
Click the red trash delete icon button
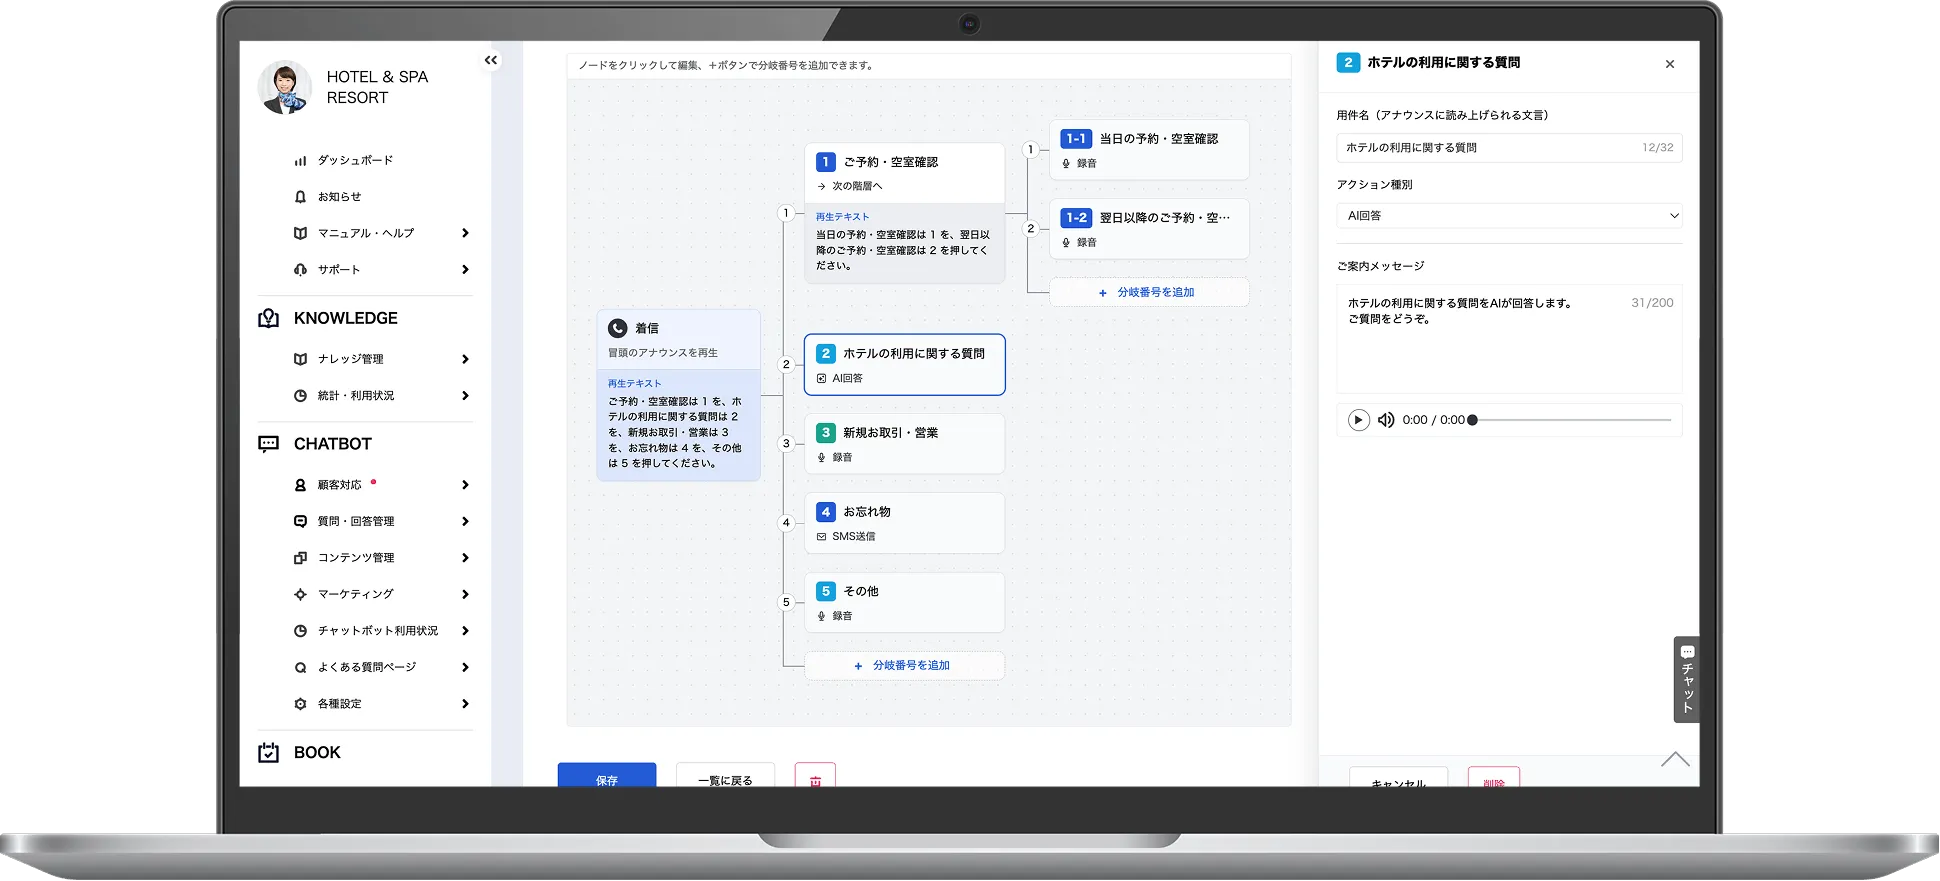tap(815, 776)
